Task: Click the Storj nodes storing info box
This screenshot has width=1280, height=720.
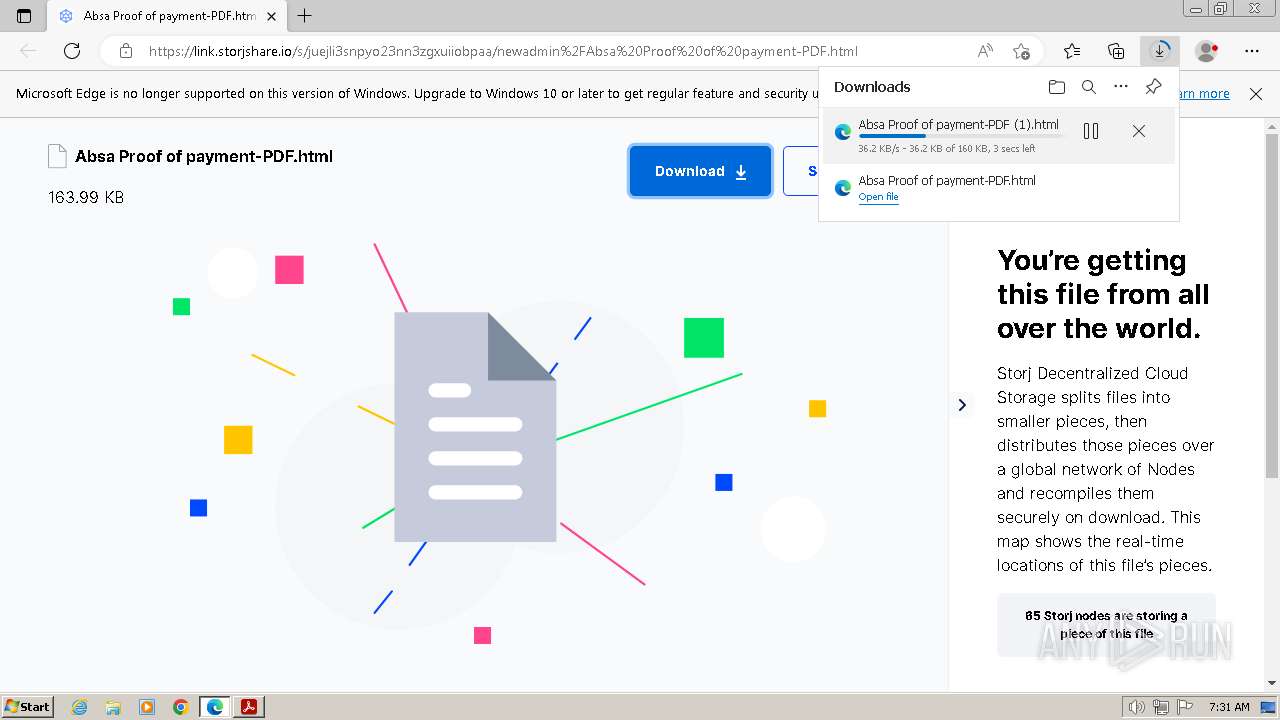Action: tap(1106, 625)
